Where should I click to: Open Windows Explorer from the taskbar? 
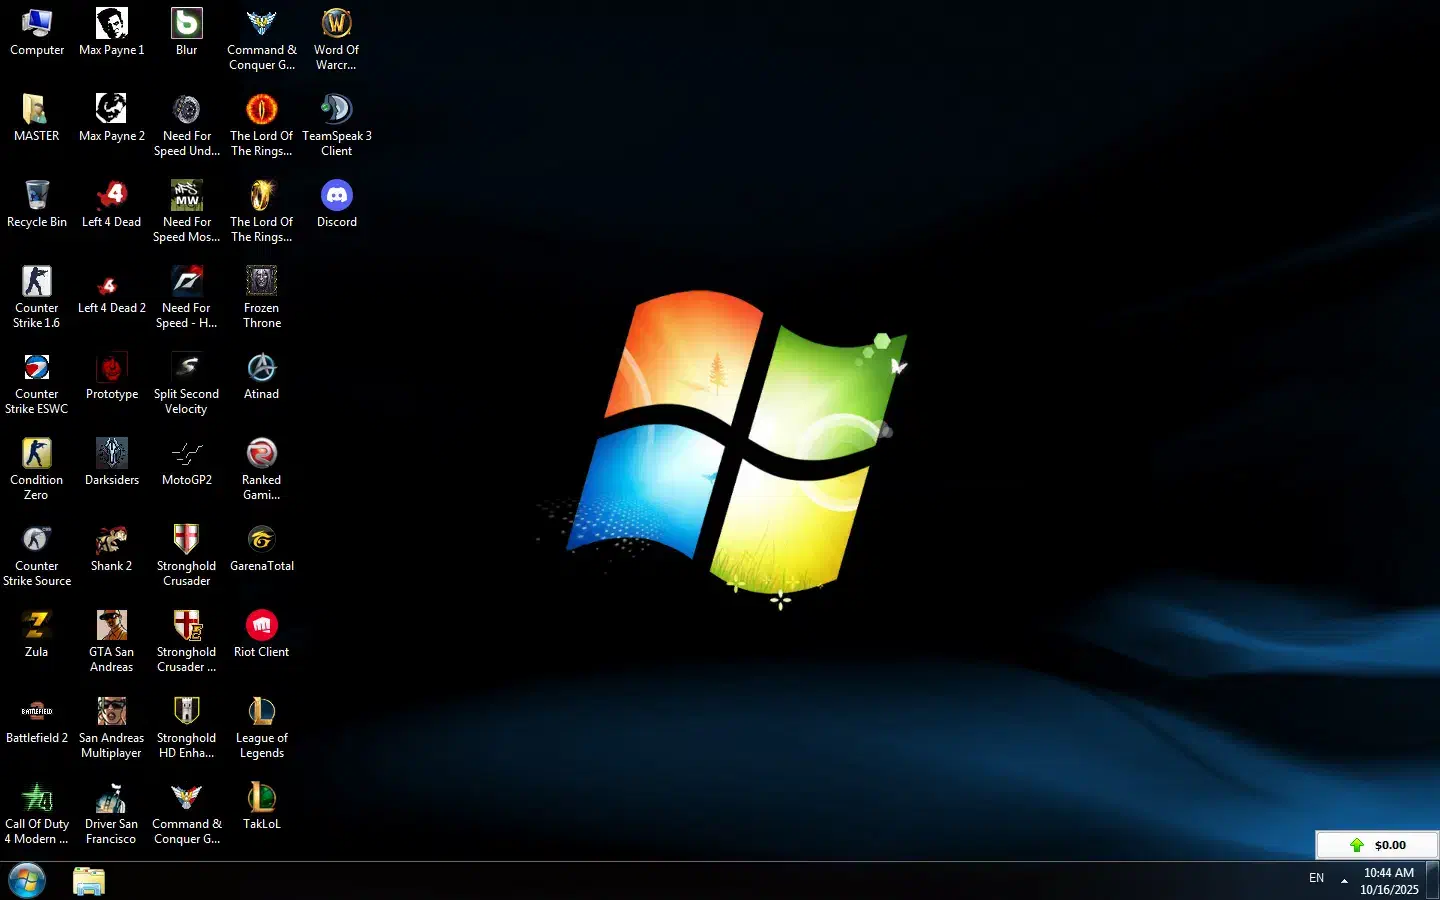[89, 881]
